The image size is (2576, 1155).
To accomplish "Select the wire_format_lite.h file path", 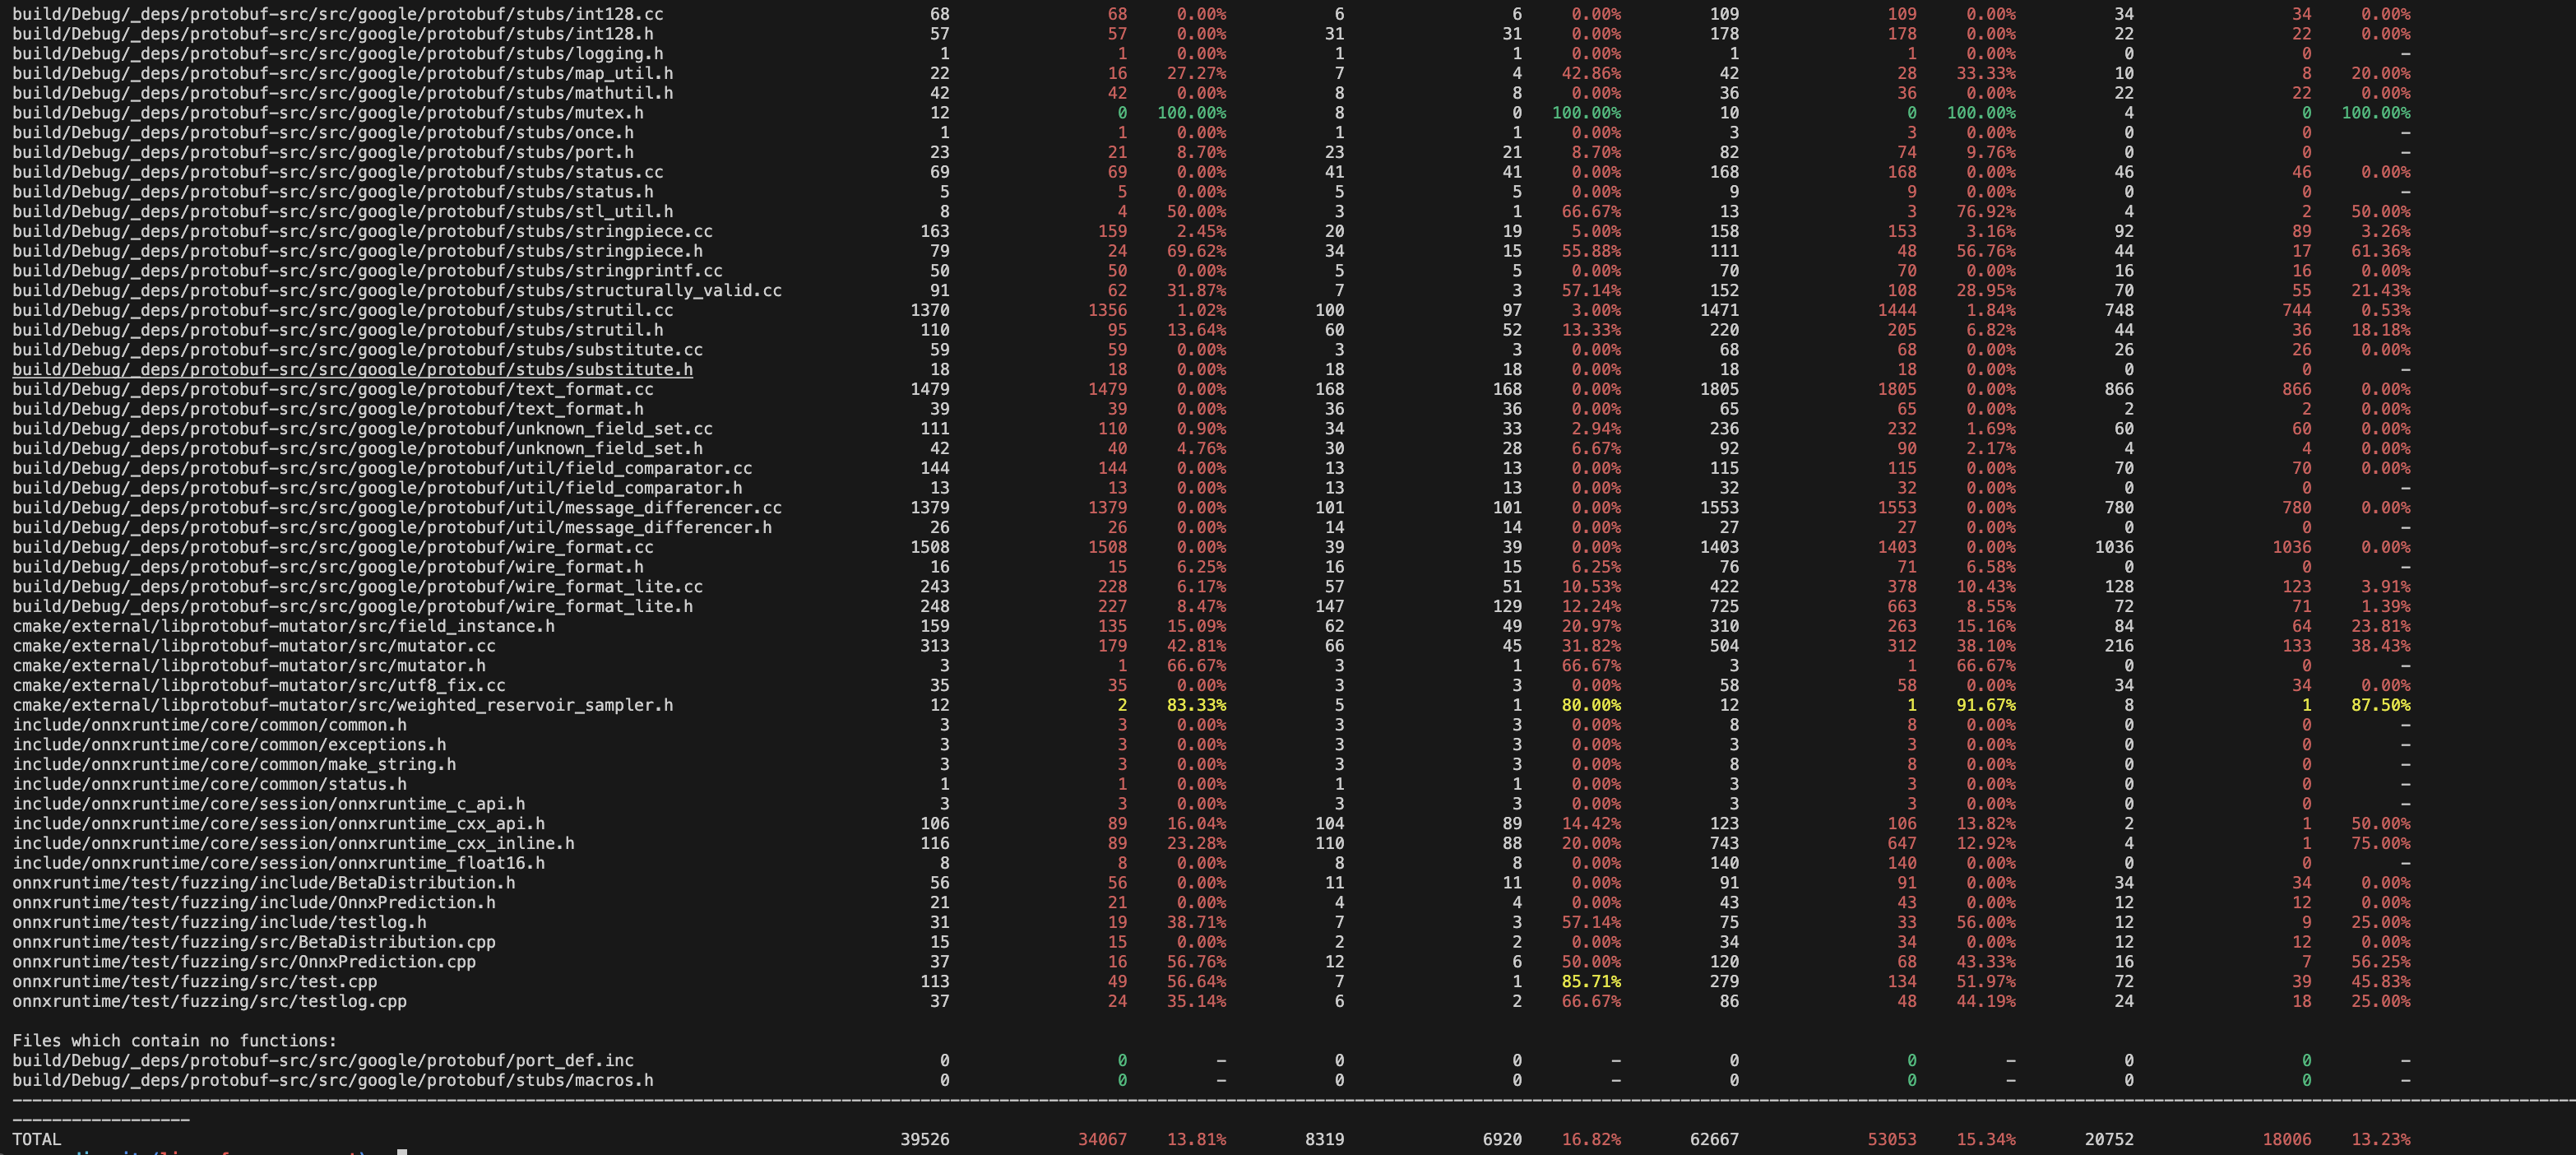I will (x=352, y=607).
